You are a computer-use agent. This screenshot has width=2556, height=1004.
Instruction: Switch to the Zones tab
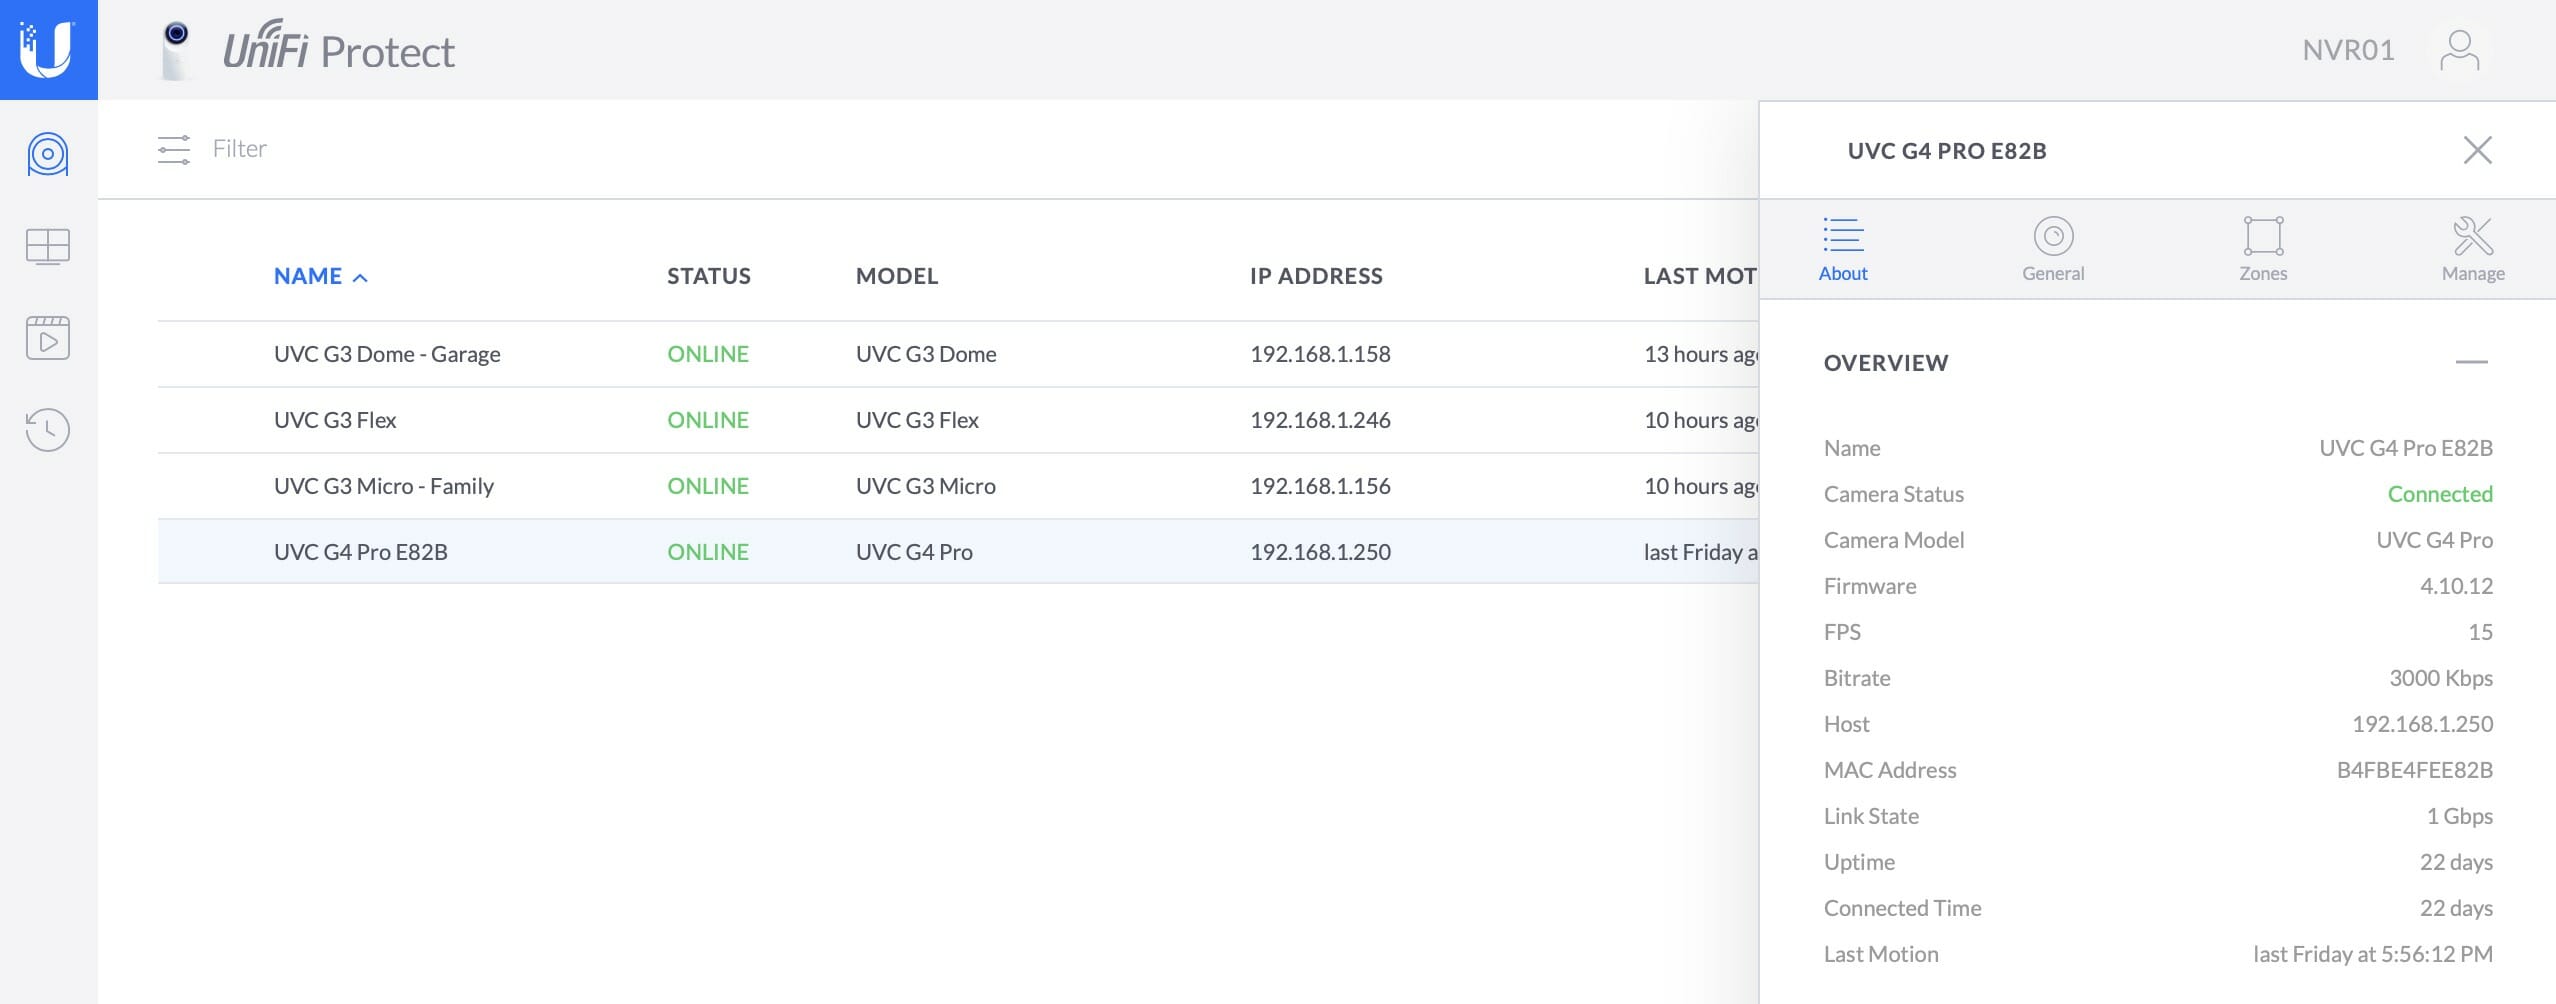click(2263, 250)
